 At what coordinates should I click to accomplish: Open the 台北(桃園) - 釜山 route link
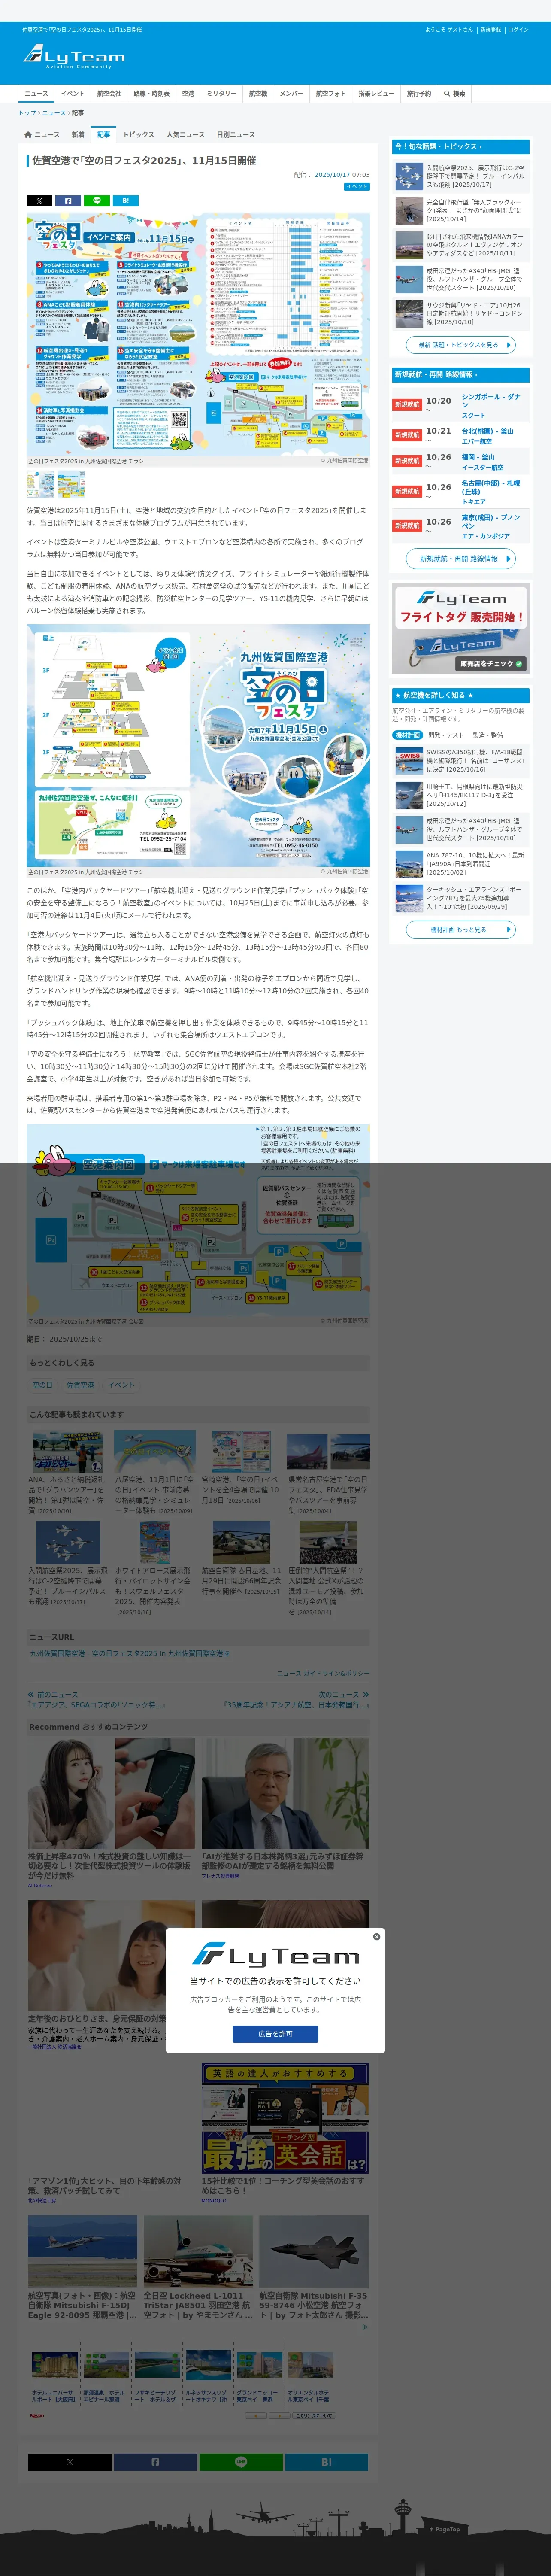(487, 431)
